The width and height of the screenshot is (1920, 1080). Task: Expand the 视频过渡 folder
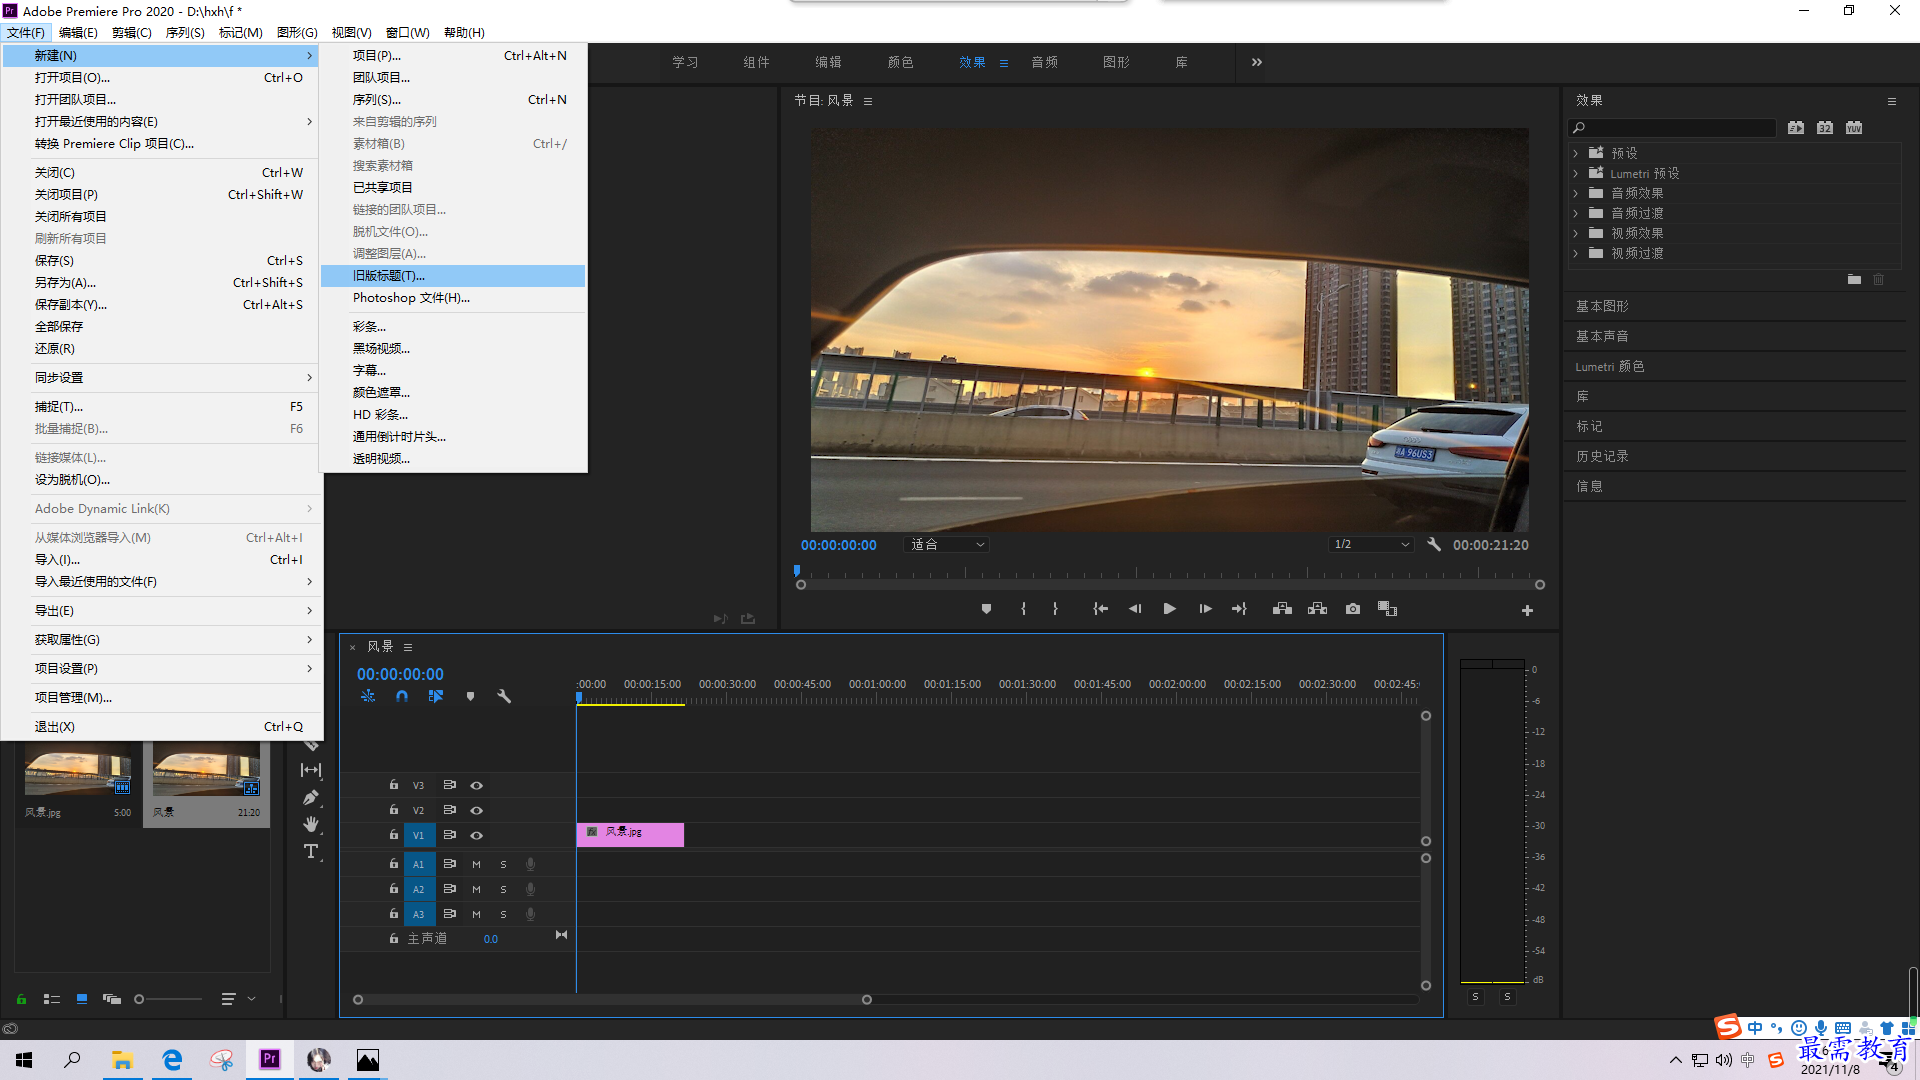[1576, 253]
